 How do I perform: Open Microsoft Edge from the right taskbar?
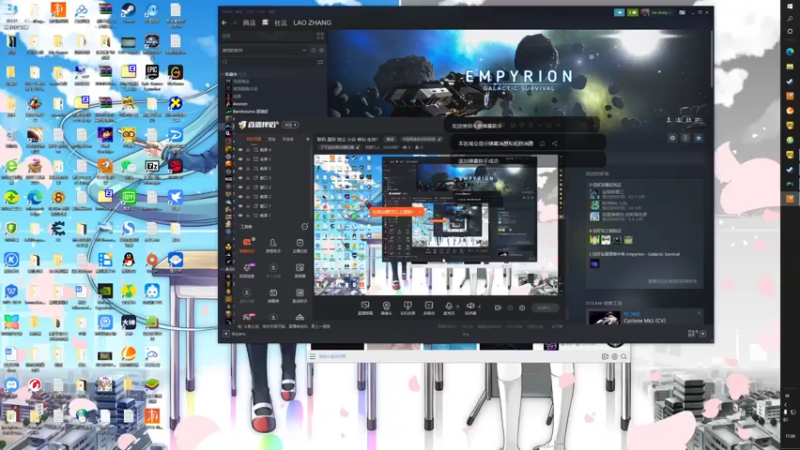pos(790,52)
